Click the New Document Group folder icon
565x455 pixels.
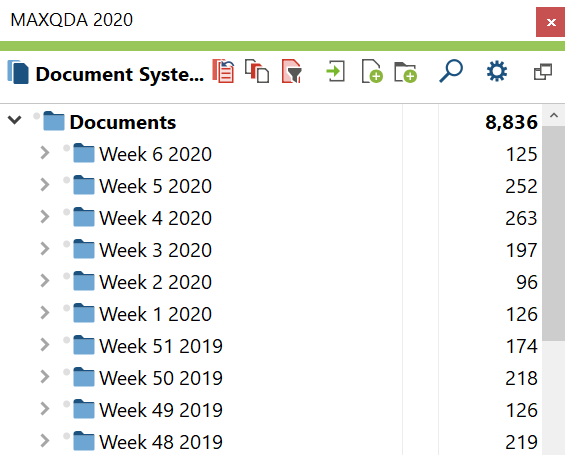[406, 72]
